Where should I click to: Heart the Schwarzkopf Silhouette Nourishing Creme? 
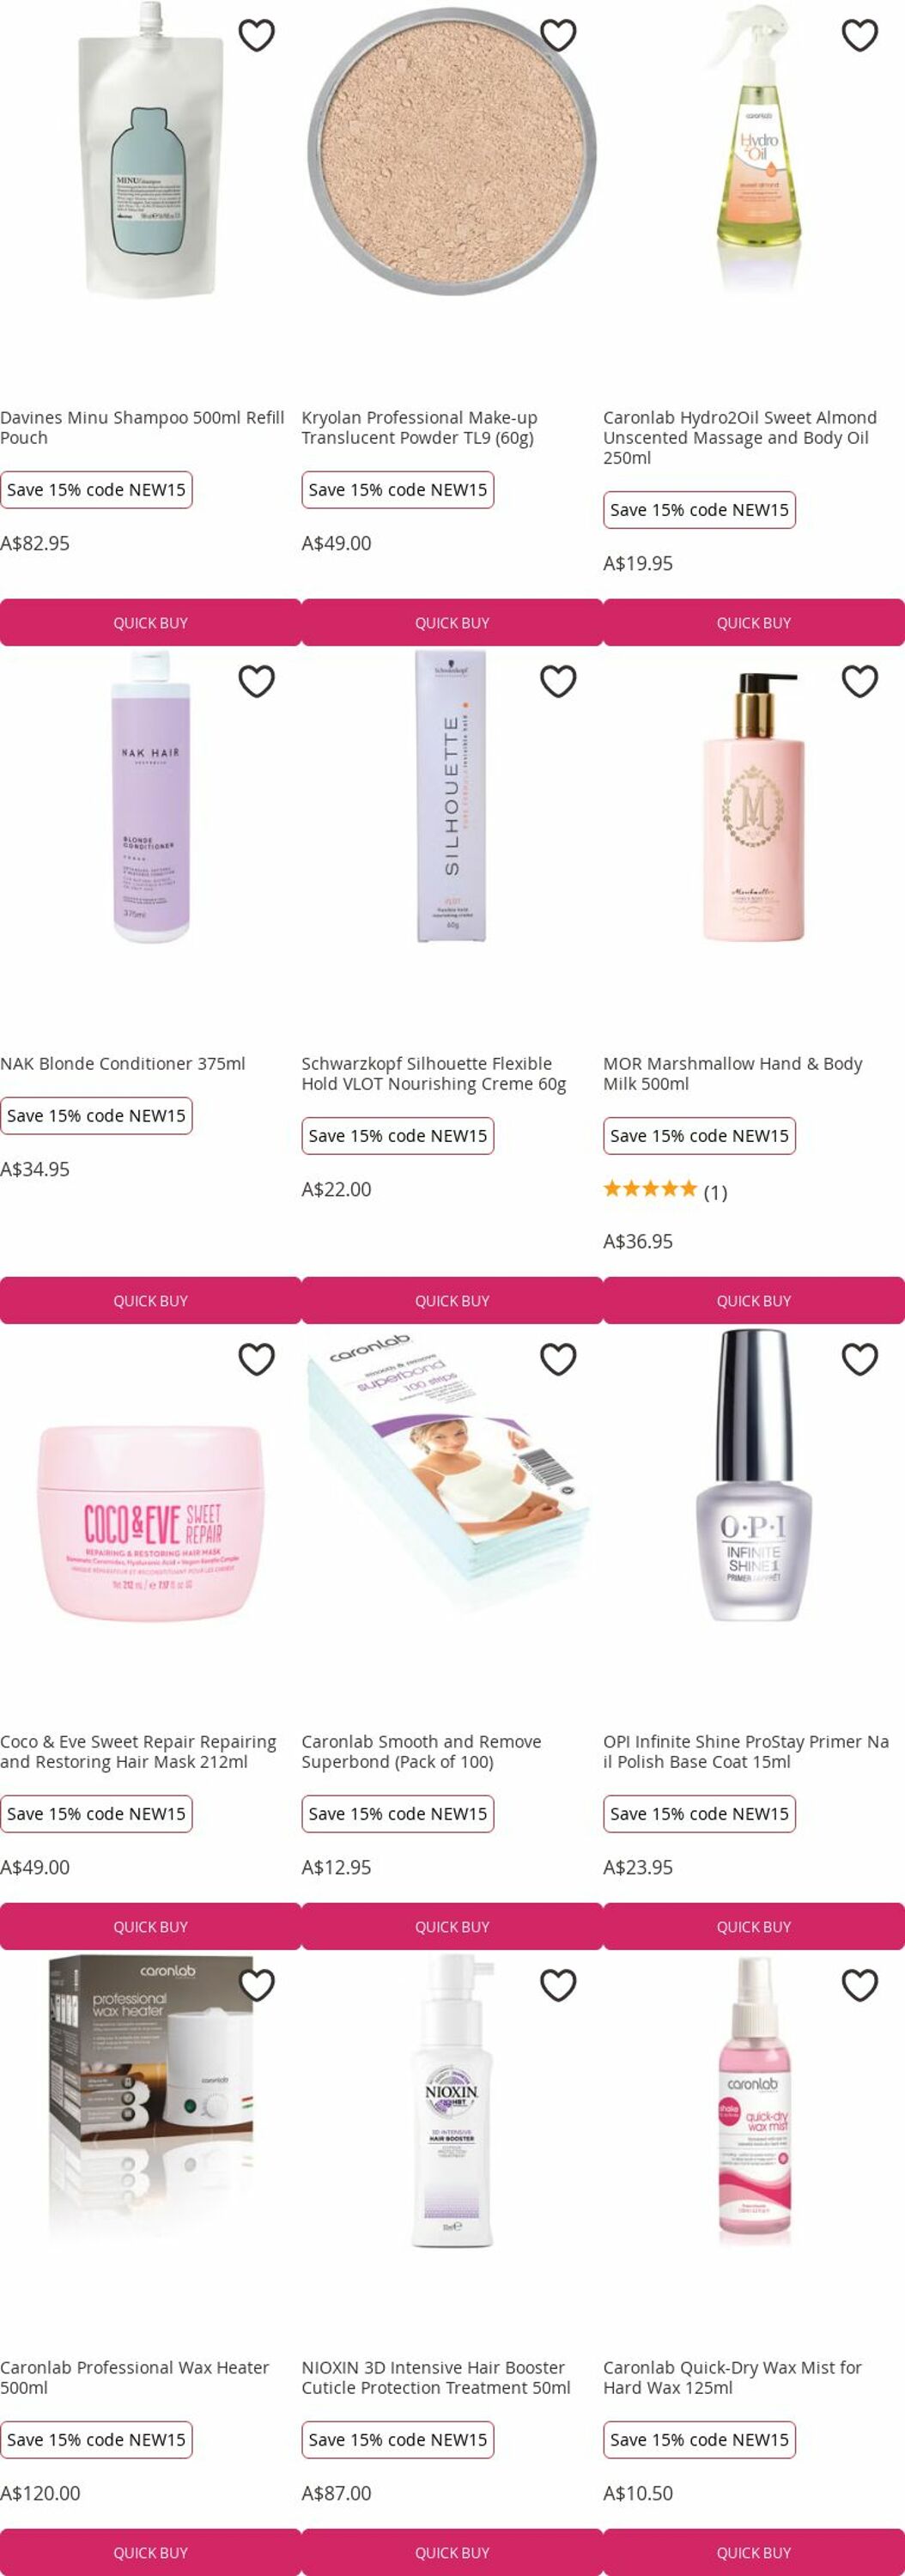(558, 681)
